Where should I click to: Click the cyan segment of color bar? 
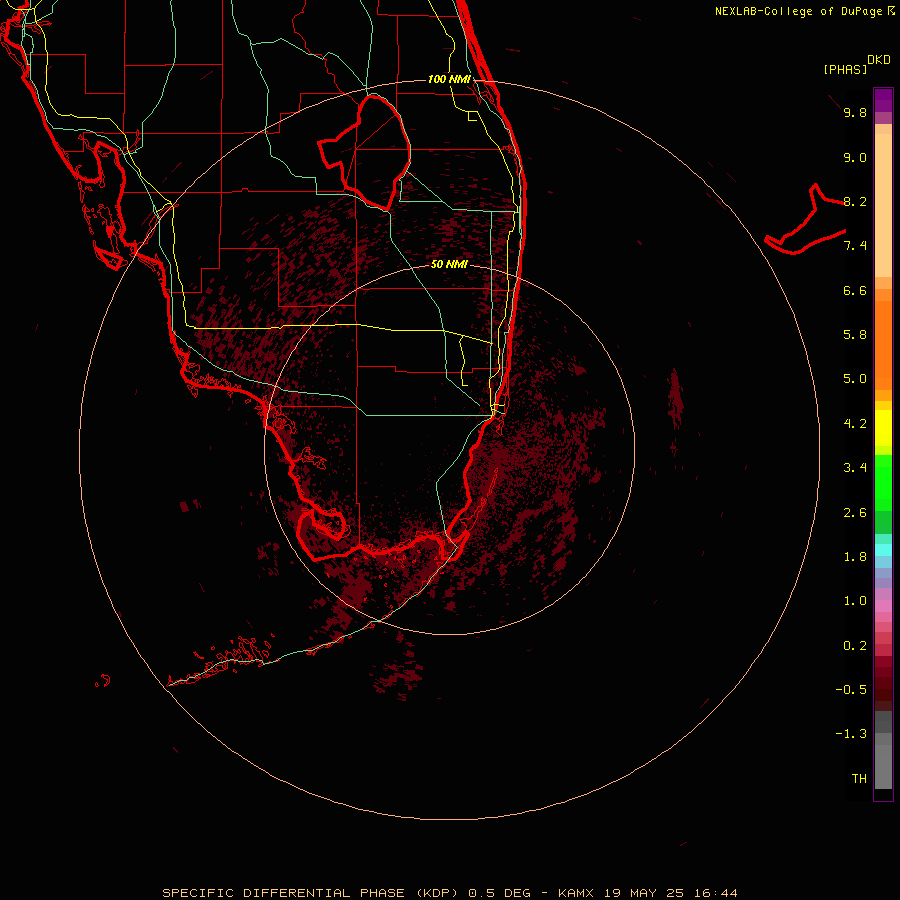pyautogui.click(x=883, y=550)
